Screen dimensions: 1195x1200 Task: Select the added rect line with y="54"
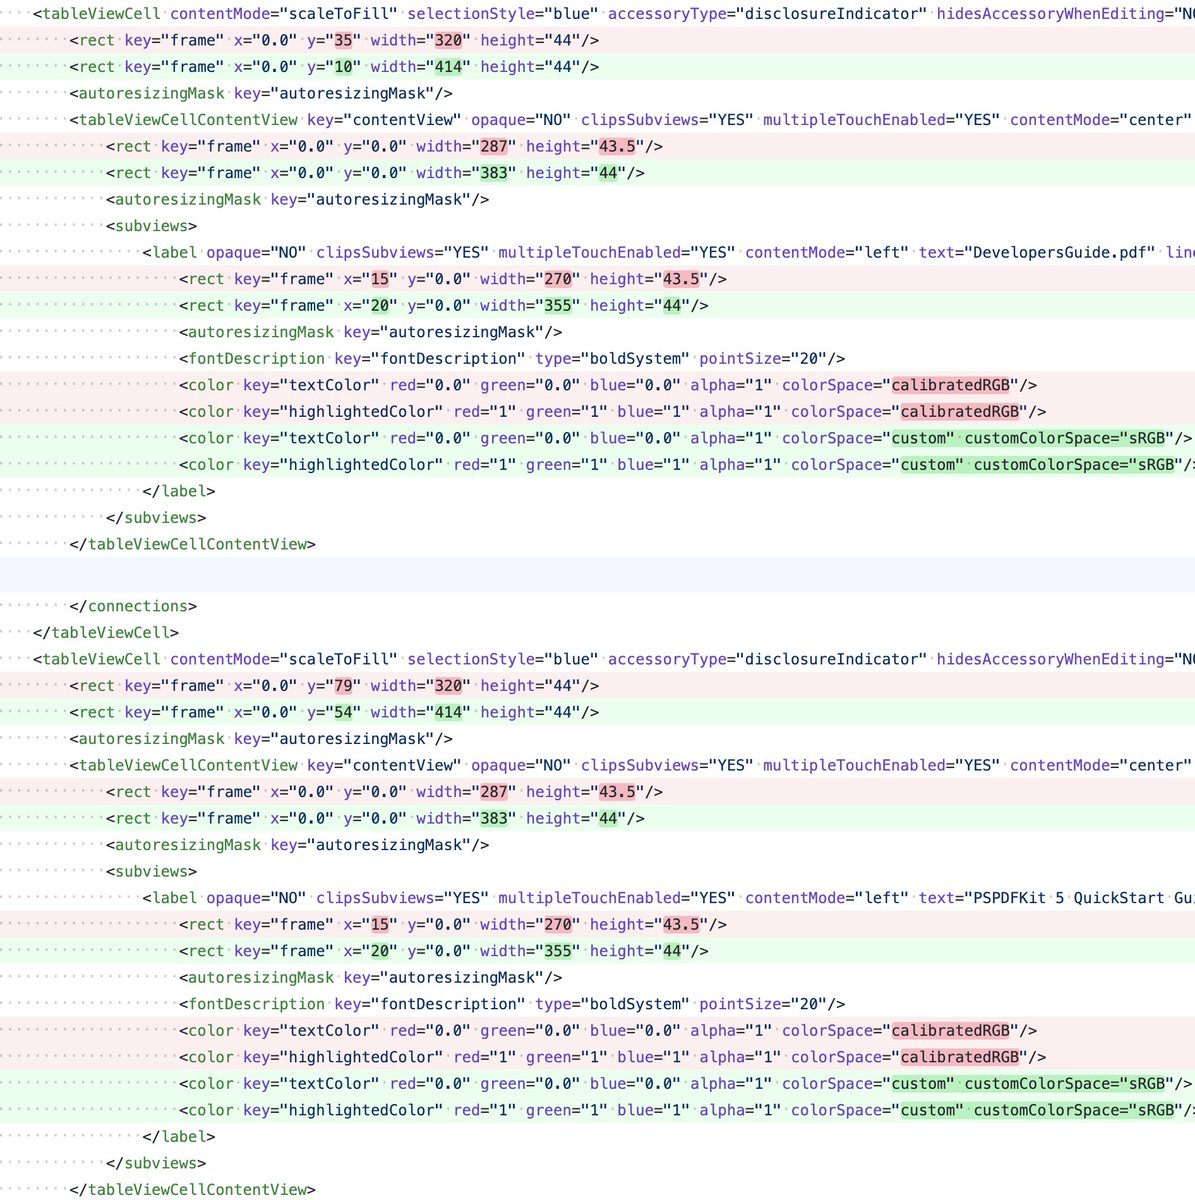point(597,712)
